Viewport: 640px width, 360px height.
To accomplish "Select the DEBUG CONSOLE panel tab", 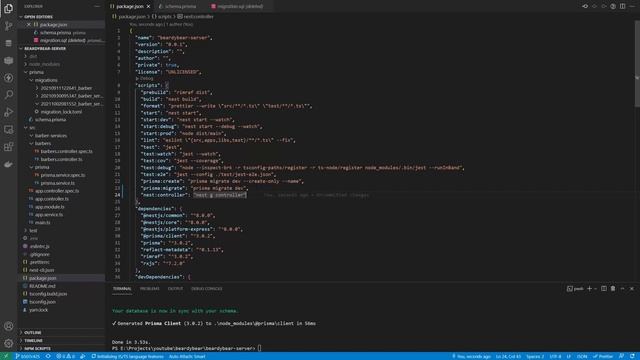I will [207, 289].
